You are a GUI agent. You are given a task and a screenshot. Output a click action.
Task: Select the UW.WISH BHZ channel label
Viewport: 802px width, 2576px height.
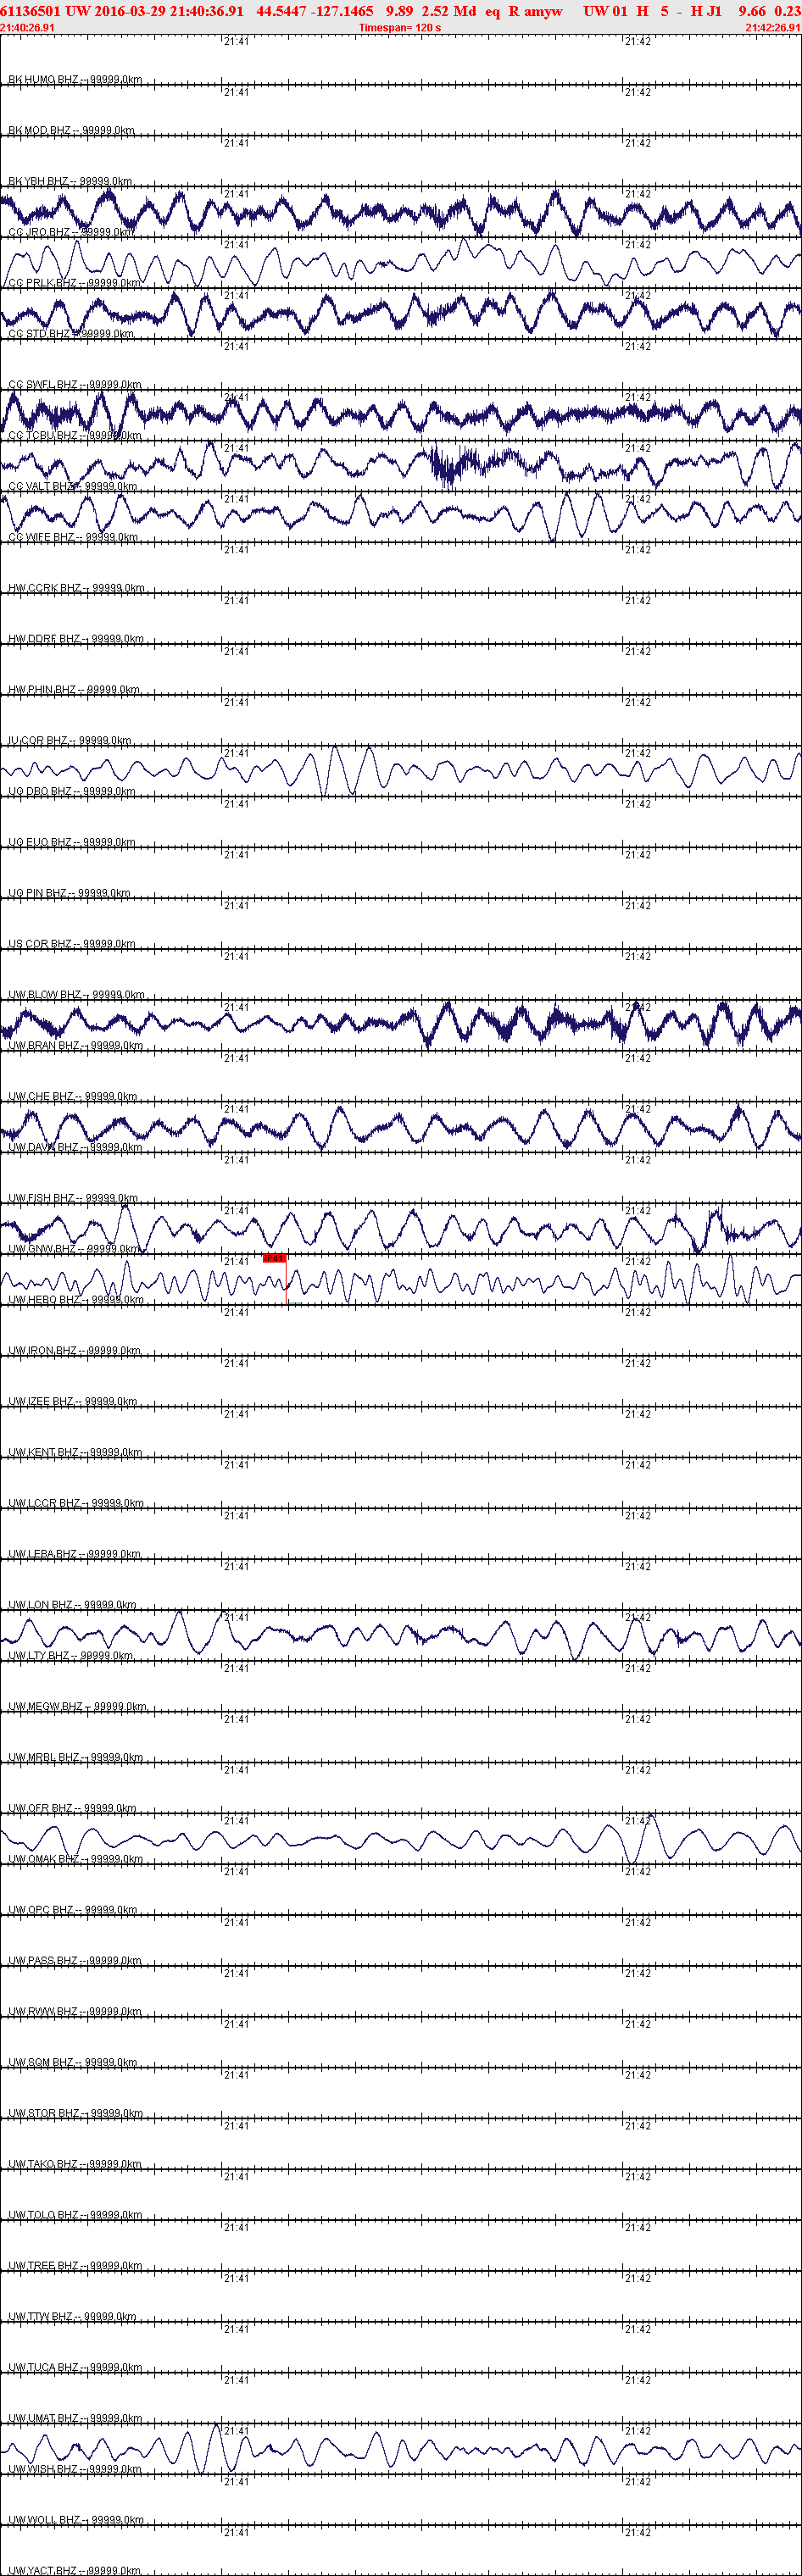[x=75, y=2470]
